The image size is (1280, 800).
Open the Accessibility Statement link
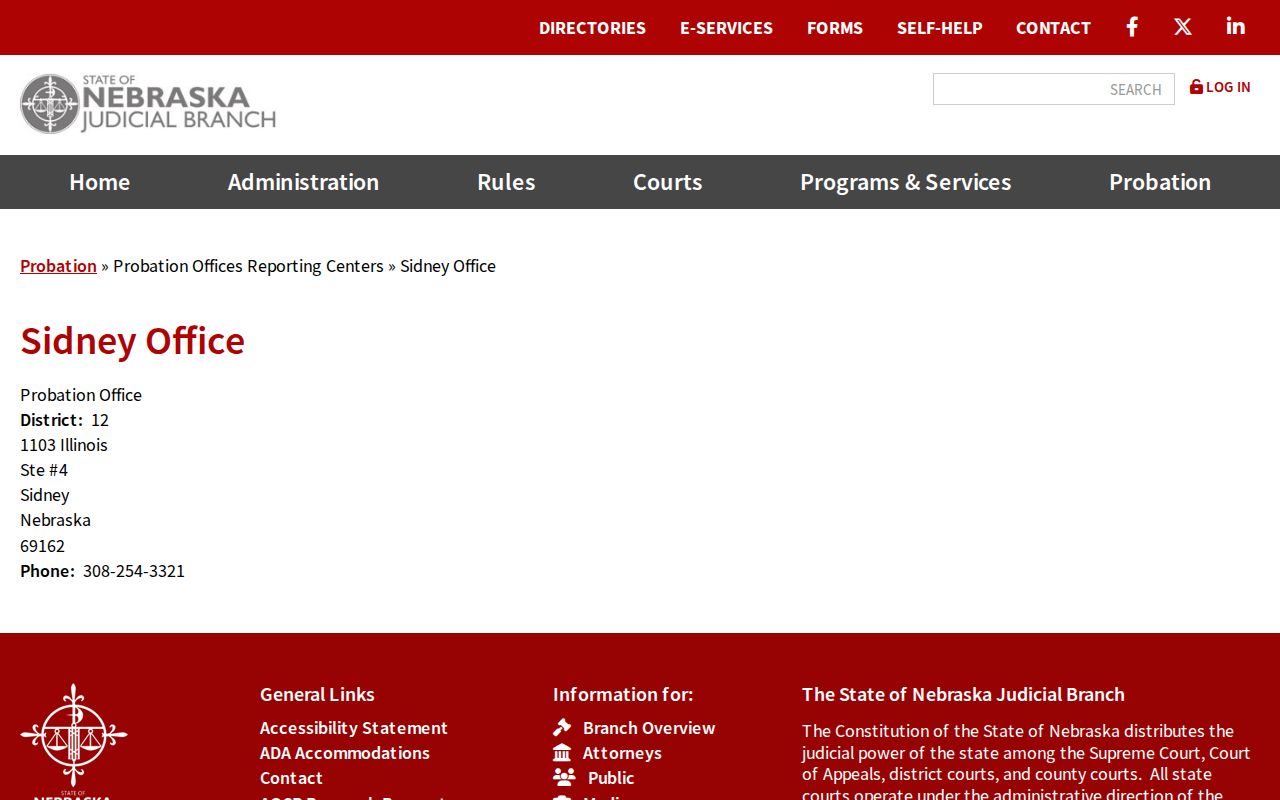[353, 728]
